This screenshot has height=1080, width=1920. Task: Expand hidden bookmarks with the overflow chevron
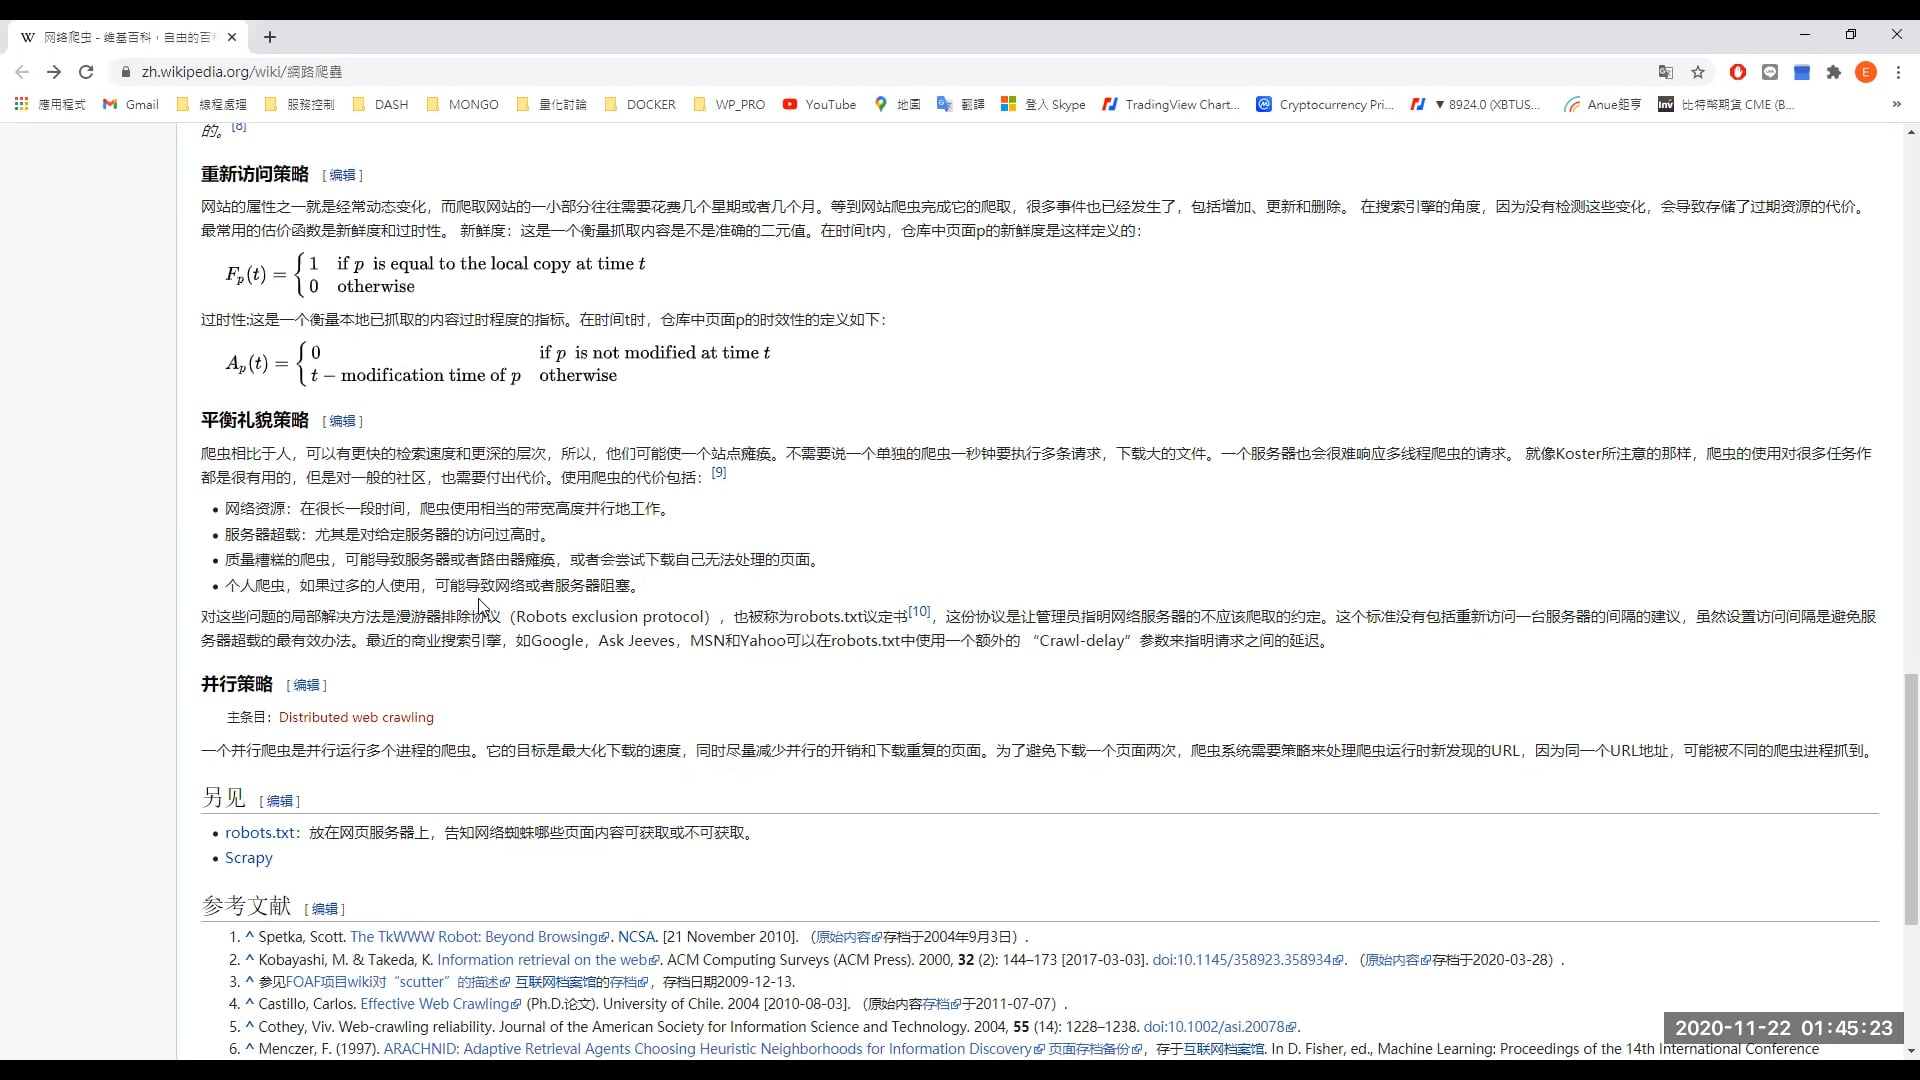click(1893, 104)
